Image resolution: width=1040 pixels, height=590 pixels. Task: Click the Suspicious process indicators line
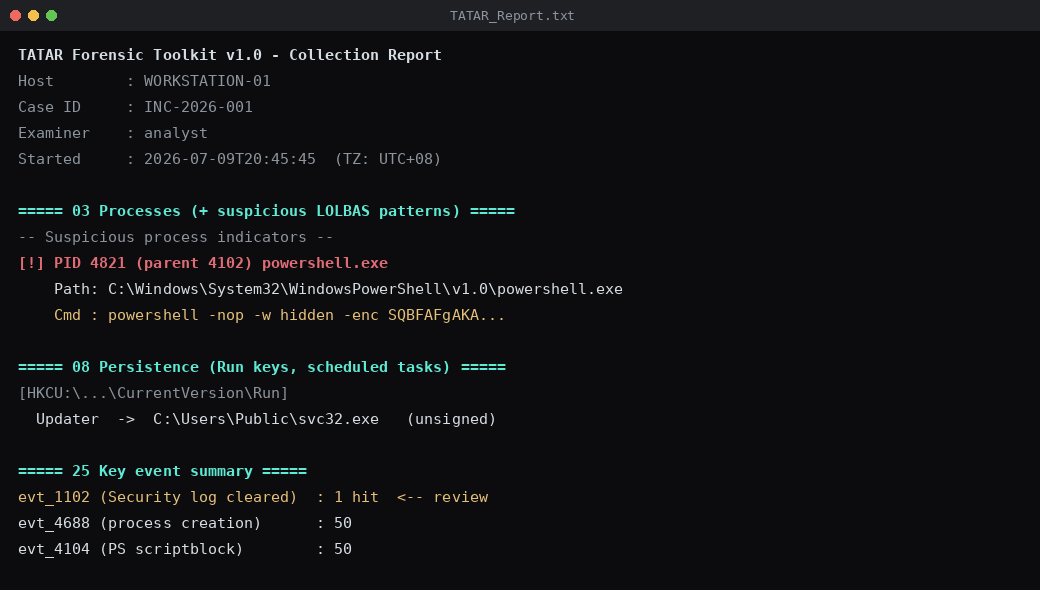tap(176, 237)
